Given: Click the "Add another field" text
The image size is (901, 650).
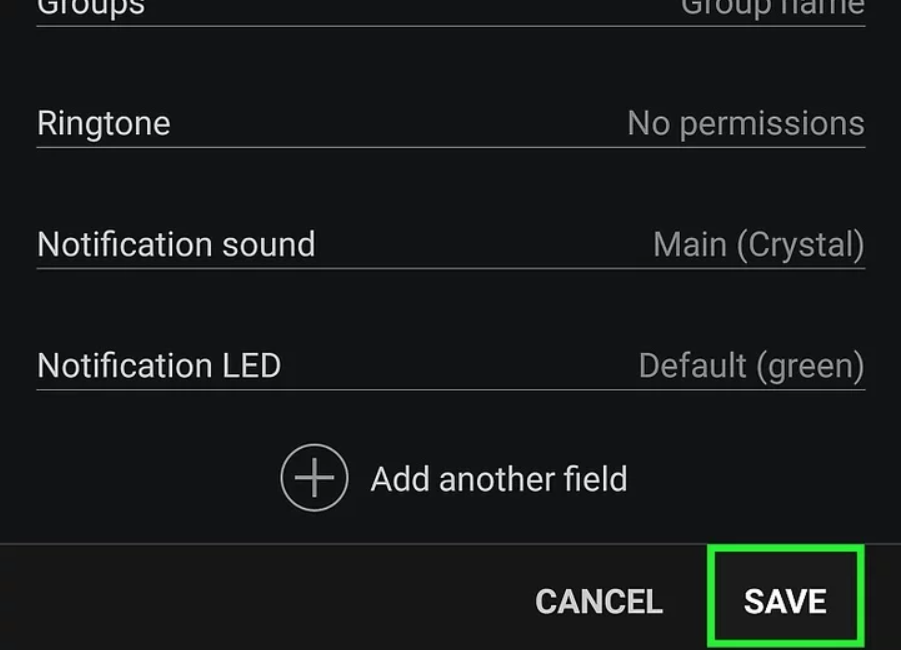Looking at the screenshot, I should pos(498,479).
